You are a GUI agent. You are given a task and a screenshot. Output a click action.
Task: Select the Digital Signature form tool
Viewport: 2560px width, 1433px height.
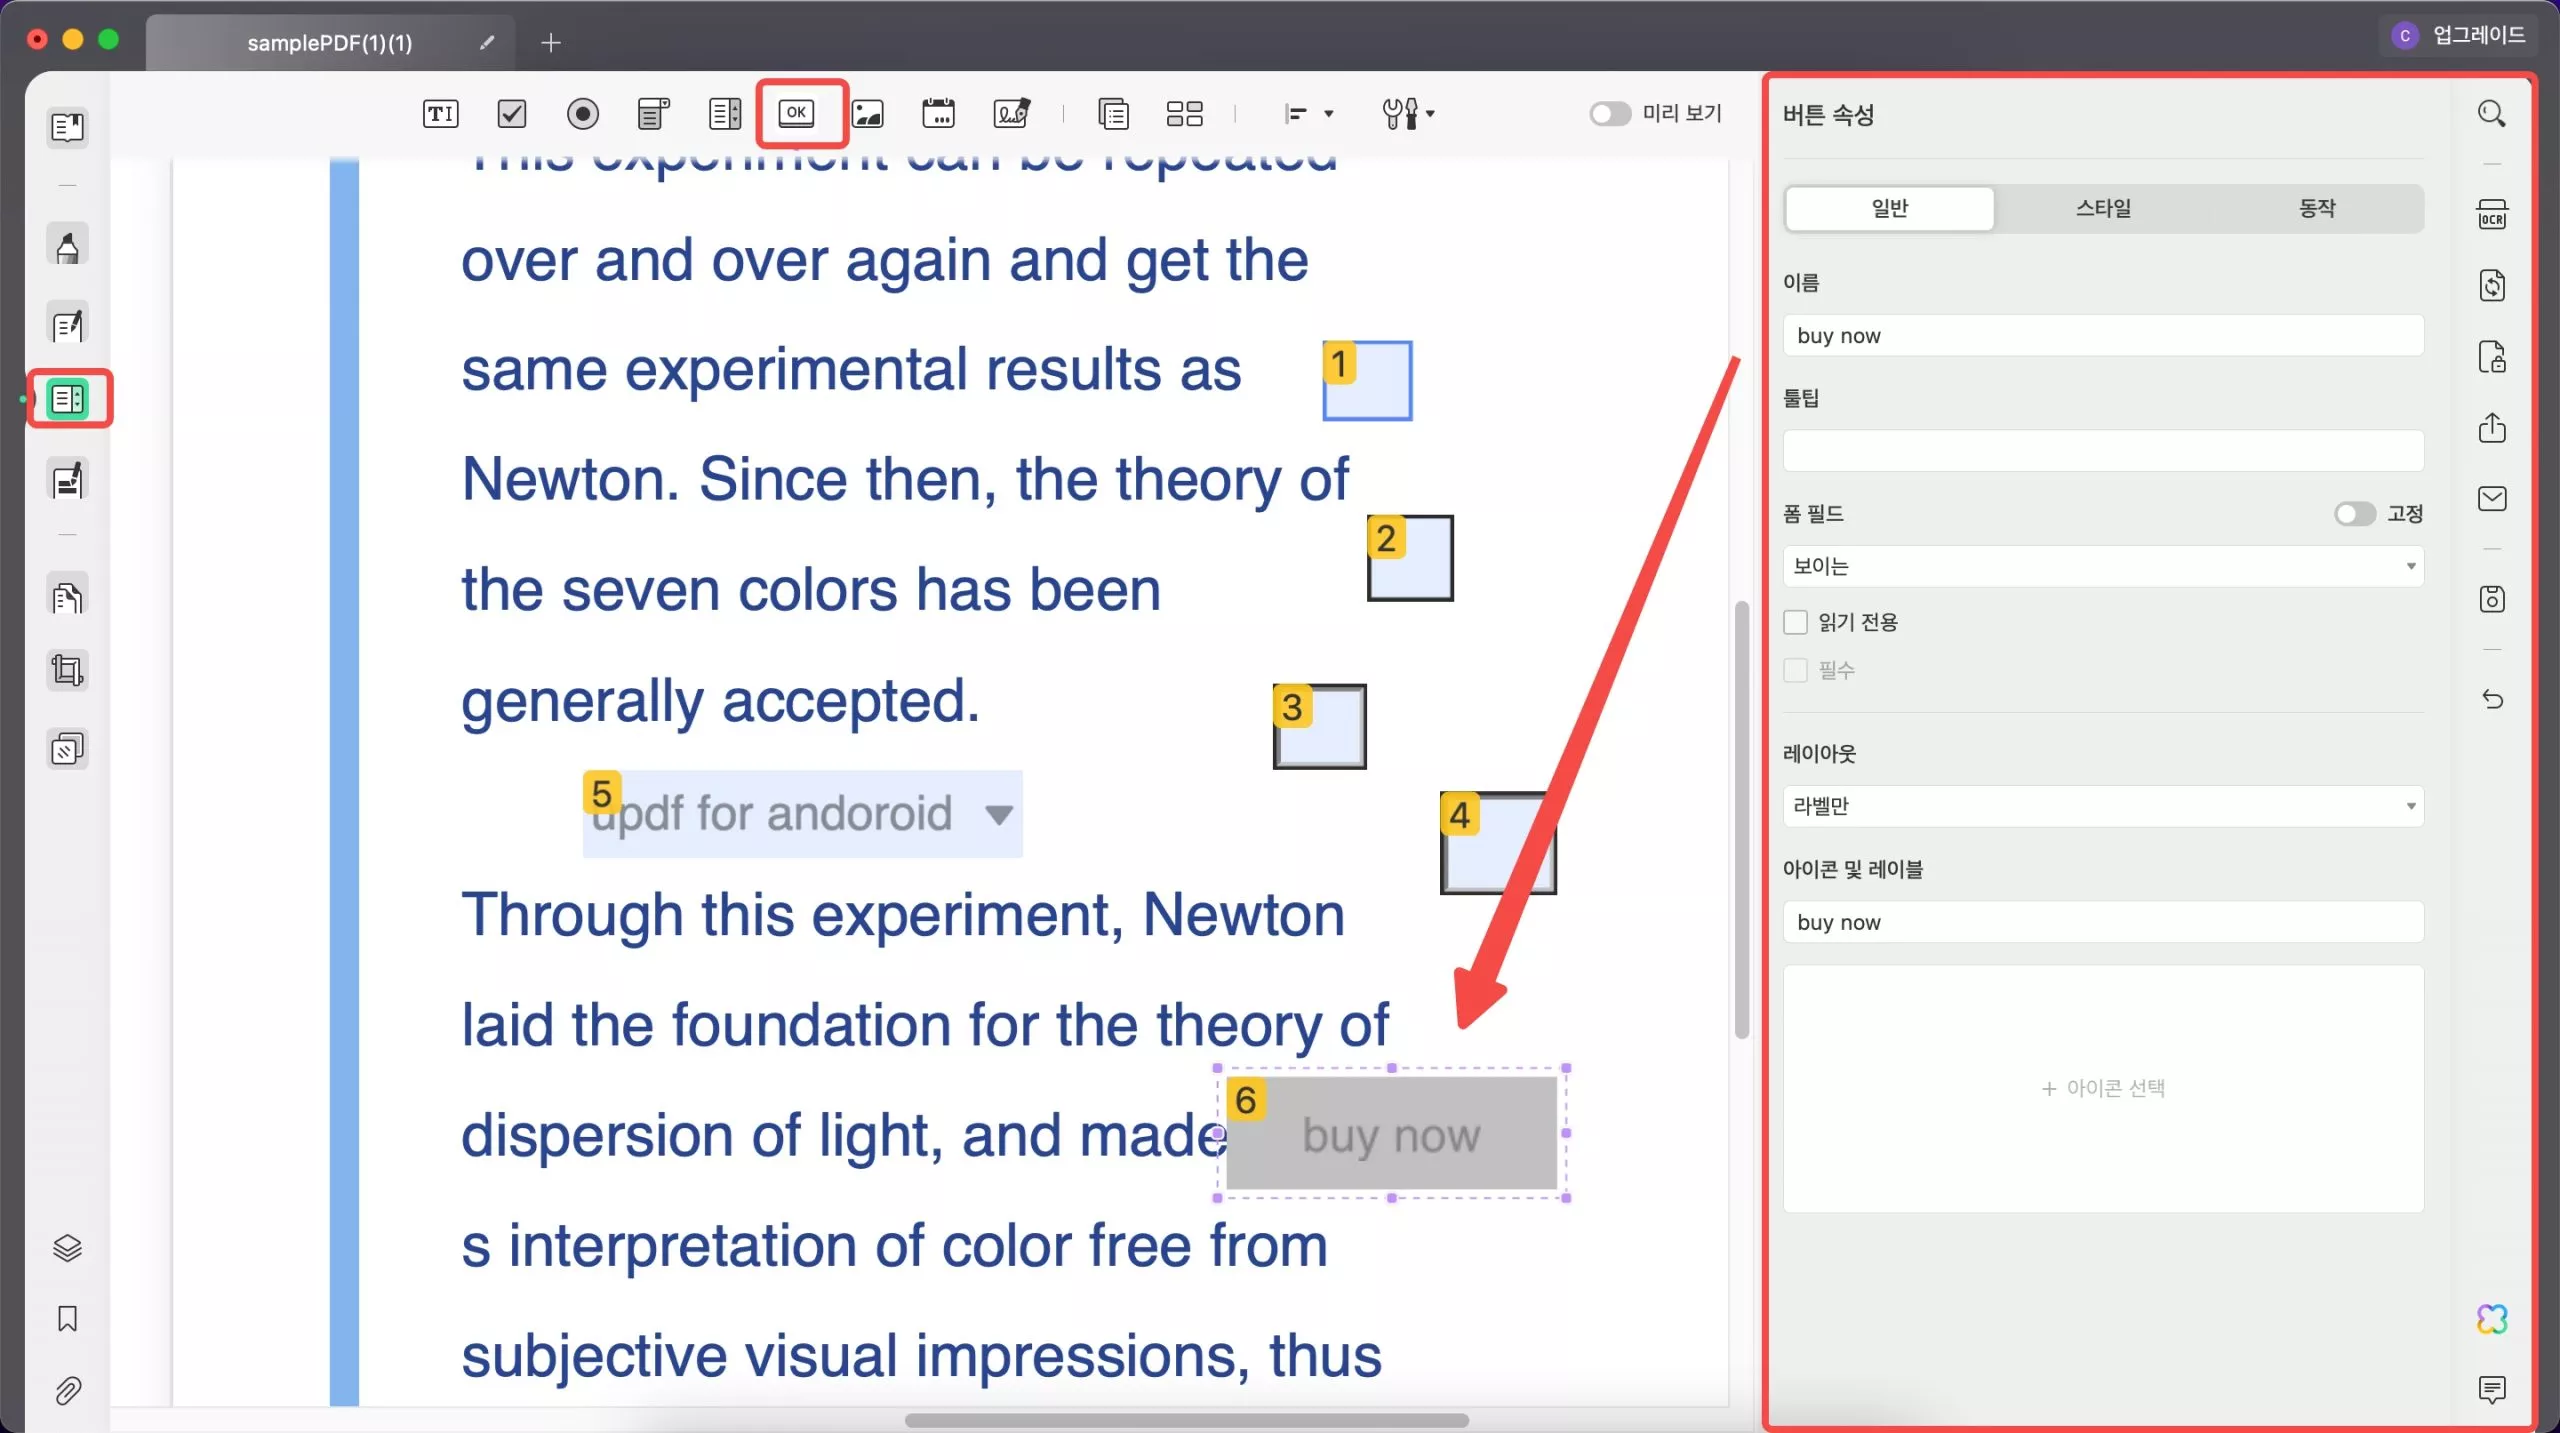1012,113
